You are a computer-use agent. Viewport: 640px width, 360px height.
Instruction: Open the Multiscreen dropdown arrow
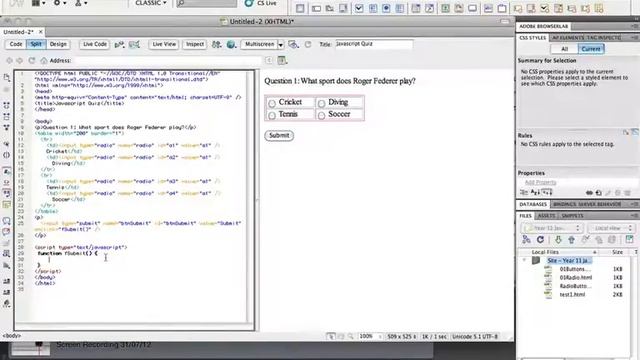(x=281, y=44)
